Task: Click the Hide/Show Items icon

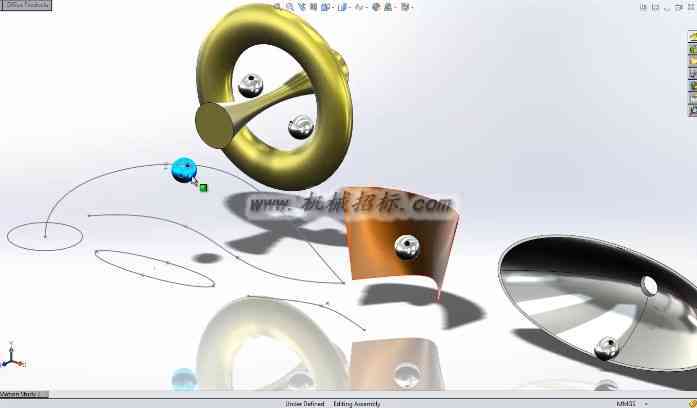Action: point(359,7)
